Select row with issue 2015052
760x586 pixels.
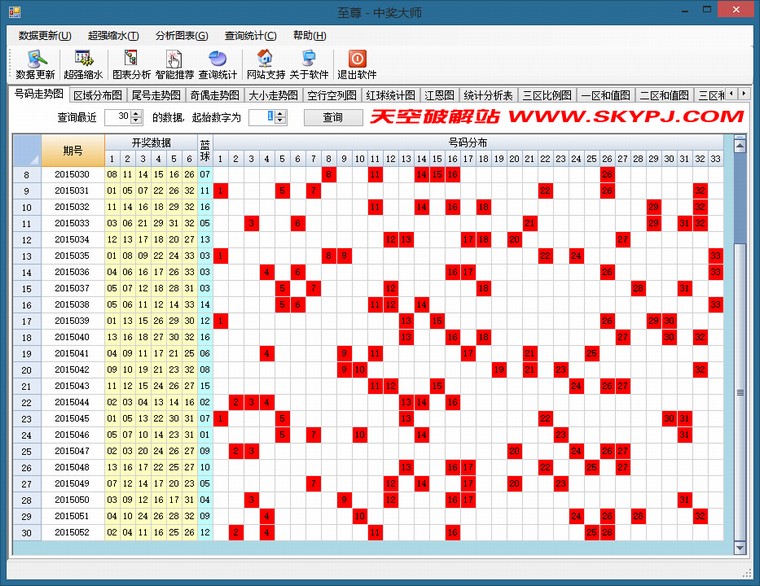[x=72, y=532]
